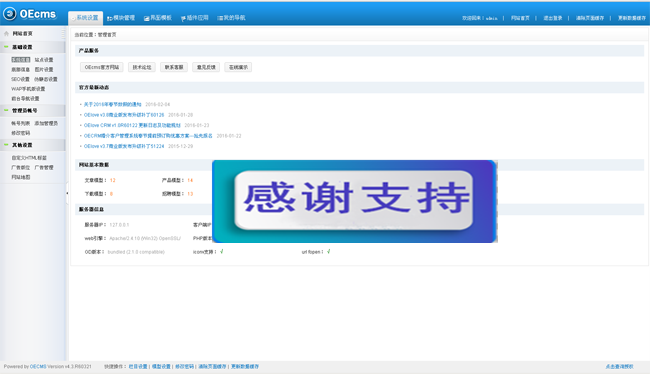Viewport: 650px width, 374px height.
Task: Select 系统信息 in the sidebar
Action: (20, 60)
